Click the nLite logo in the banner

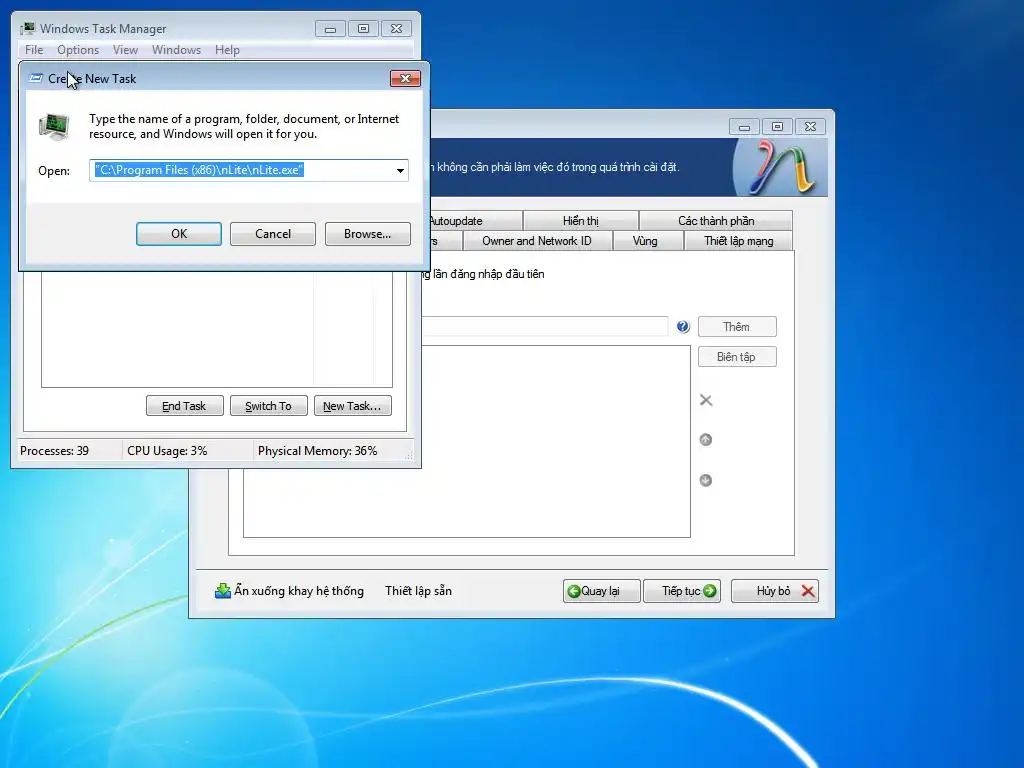tap(781, 167)
